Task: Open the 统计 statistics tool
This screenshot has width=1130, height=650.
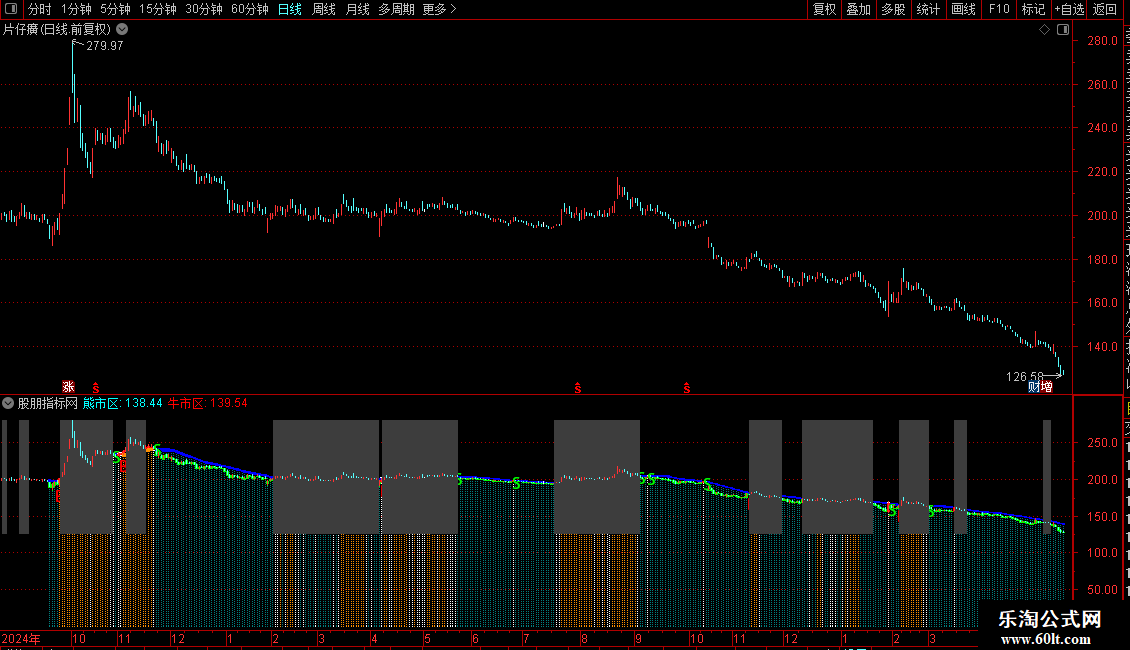Action: (x=927, y=9)
